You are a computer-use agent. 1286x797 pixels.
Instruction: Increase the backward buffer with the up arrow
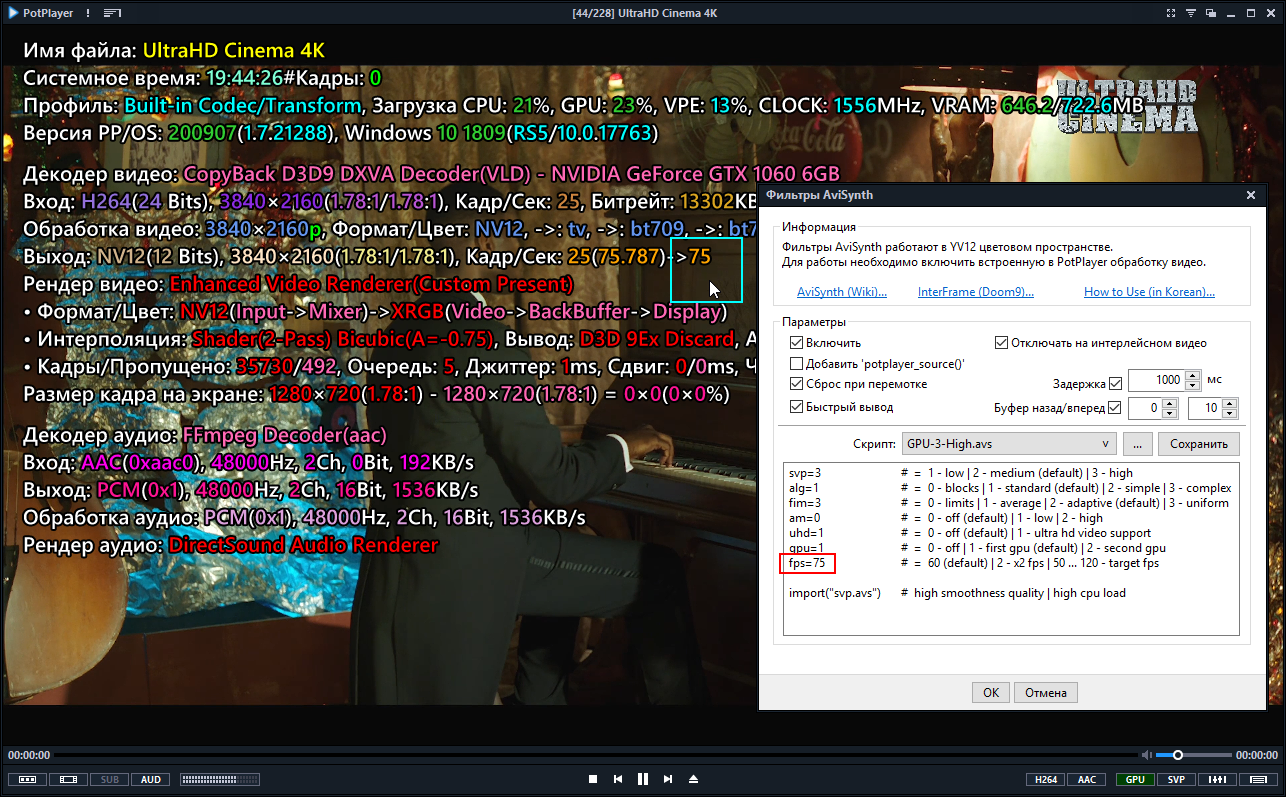pyautogui.click(x=1171, y=403)
